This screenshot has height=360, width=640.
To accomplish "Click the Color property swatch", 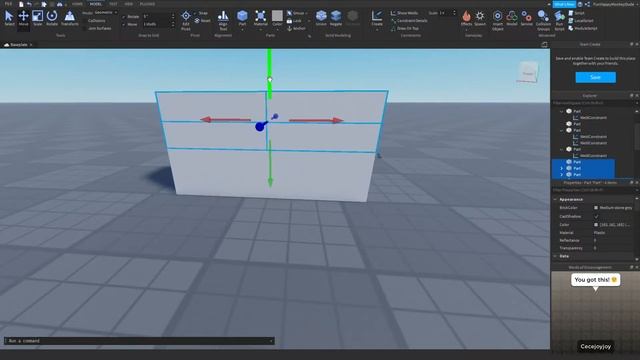I will pyautogui.click(x=596, y=224).
